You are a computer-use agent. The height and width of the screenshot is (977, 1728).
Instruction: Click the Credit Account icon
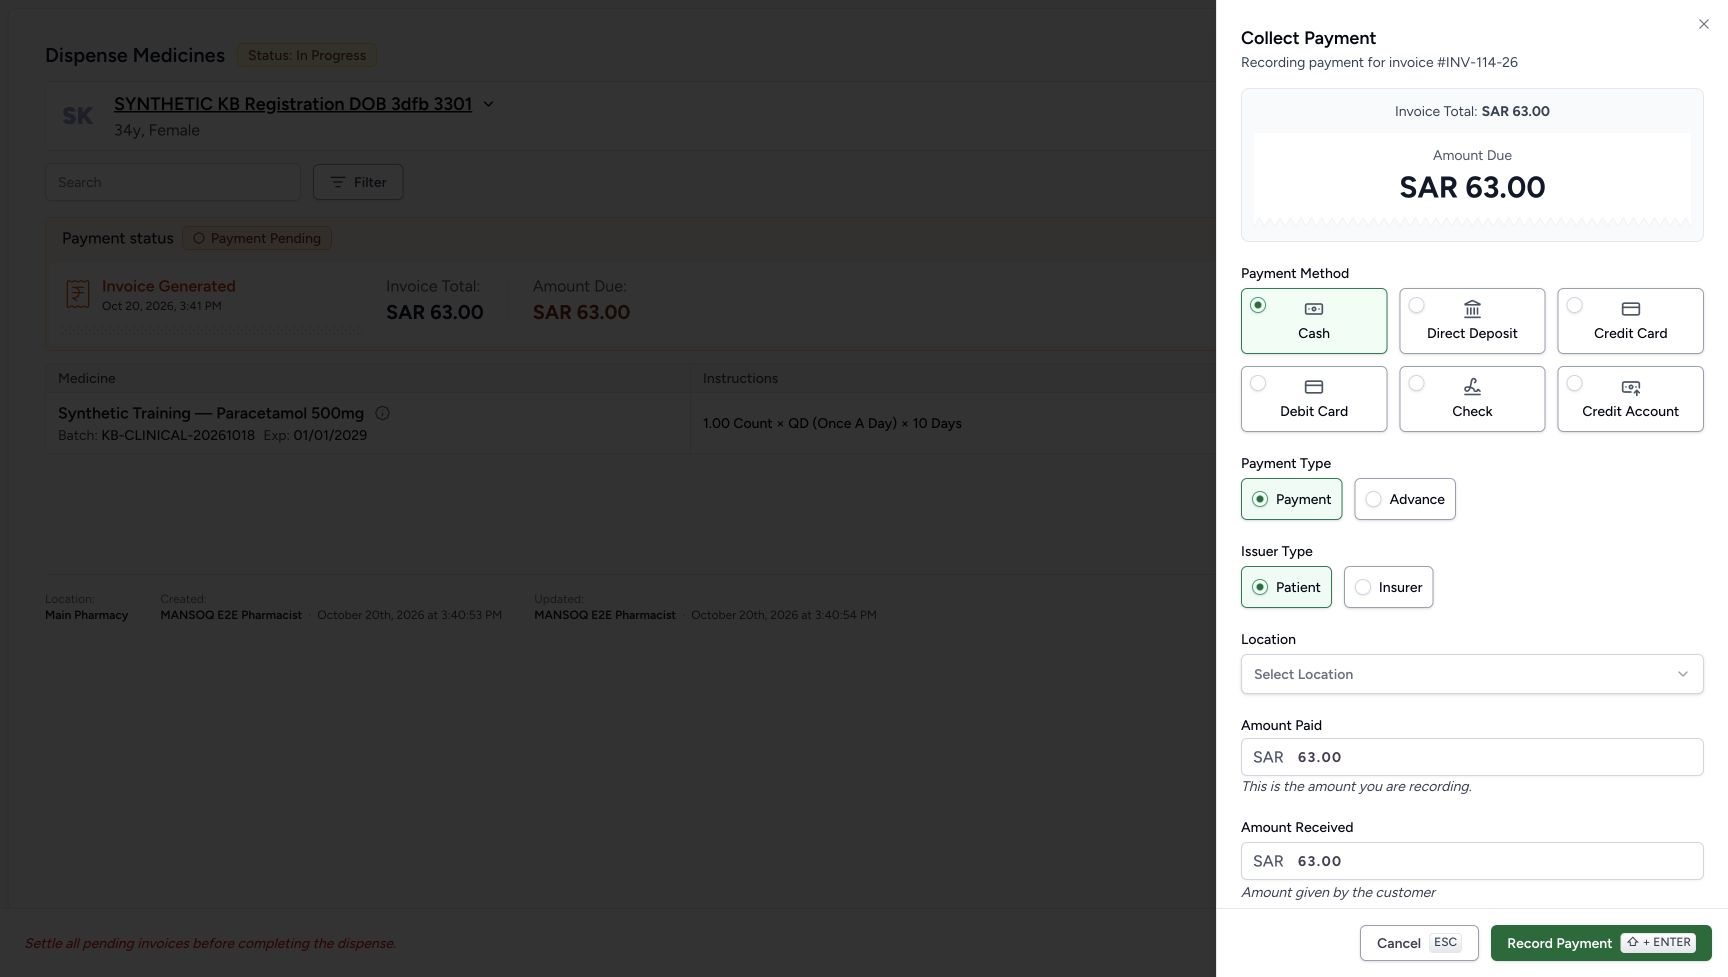point(1630,387)
